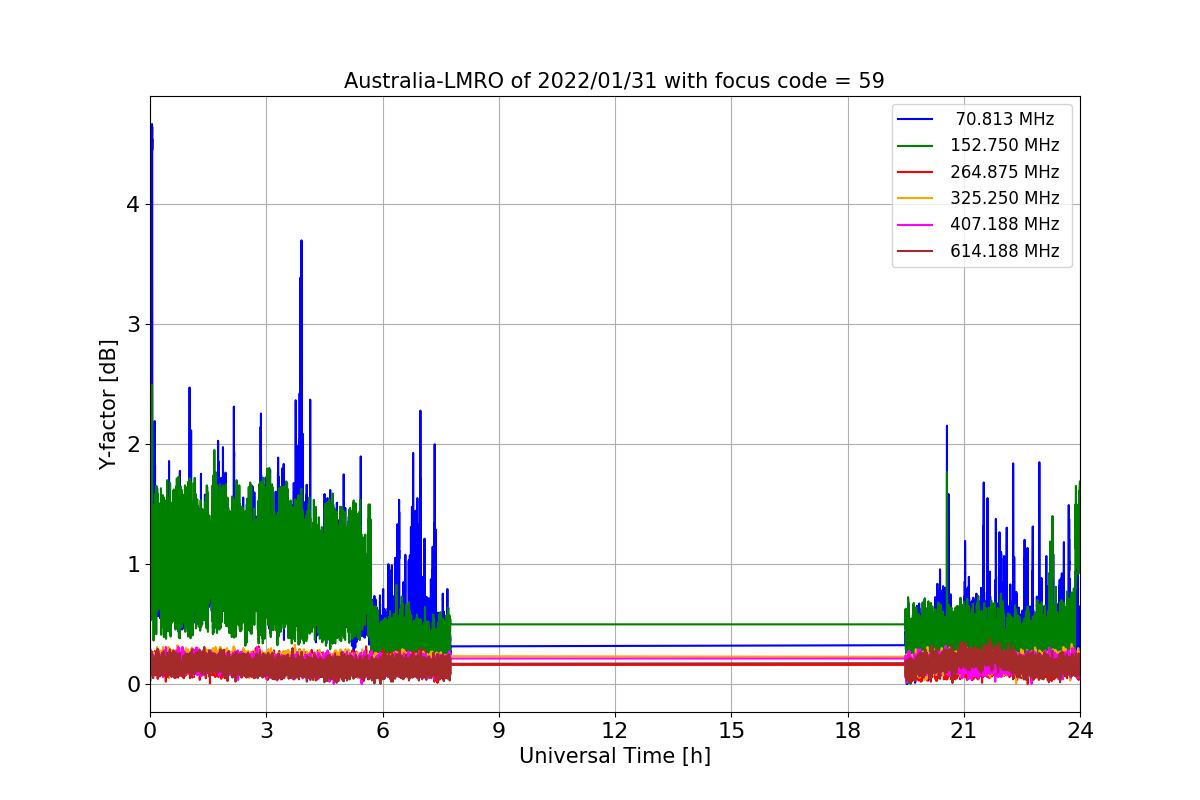This screenshot has width=1200, height=800.
Task: Click the y-axis tick label 0
Action: (133, 684)
